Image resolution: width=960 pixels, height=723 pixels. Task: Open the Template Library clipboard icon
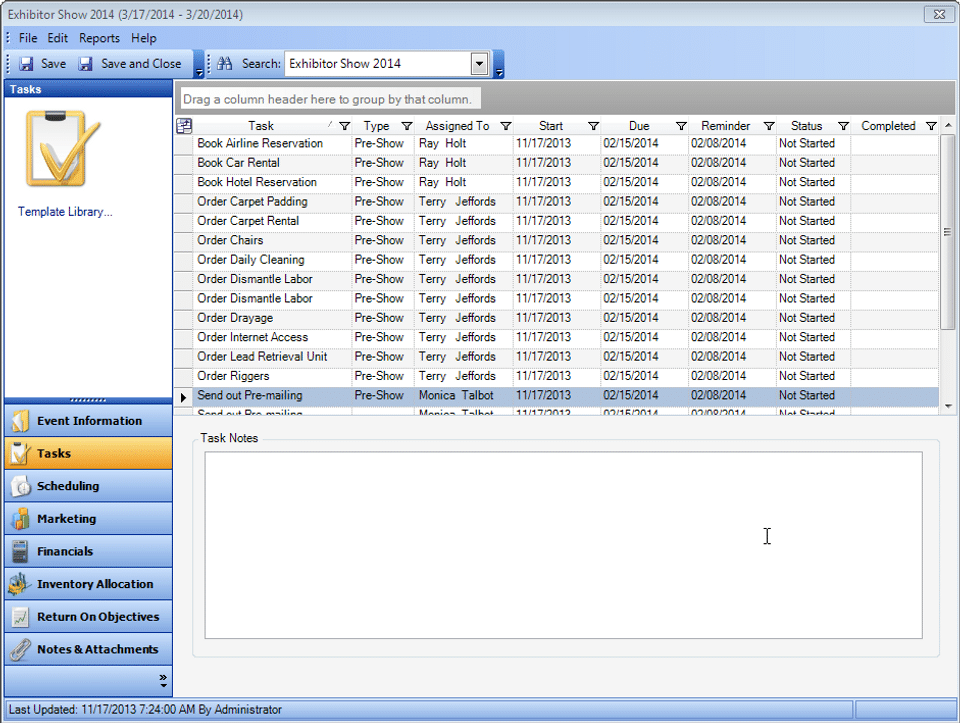pos(62,148)
